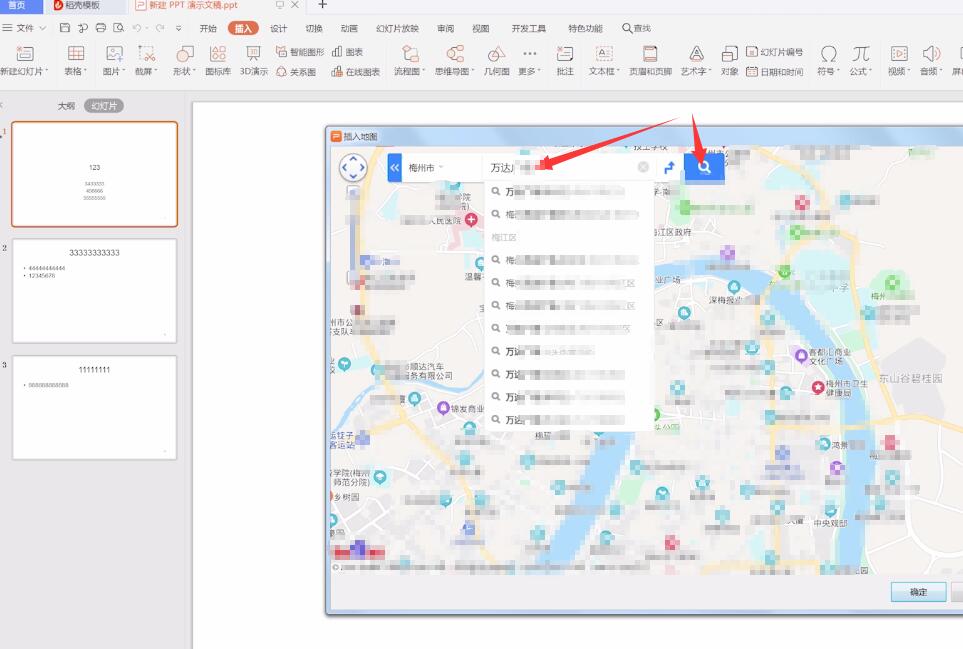
Task: Open the 视图 view tab
Action: point(480,28)
